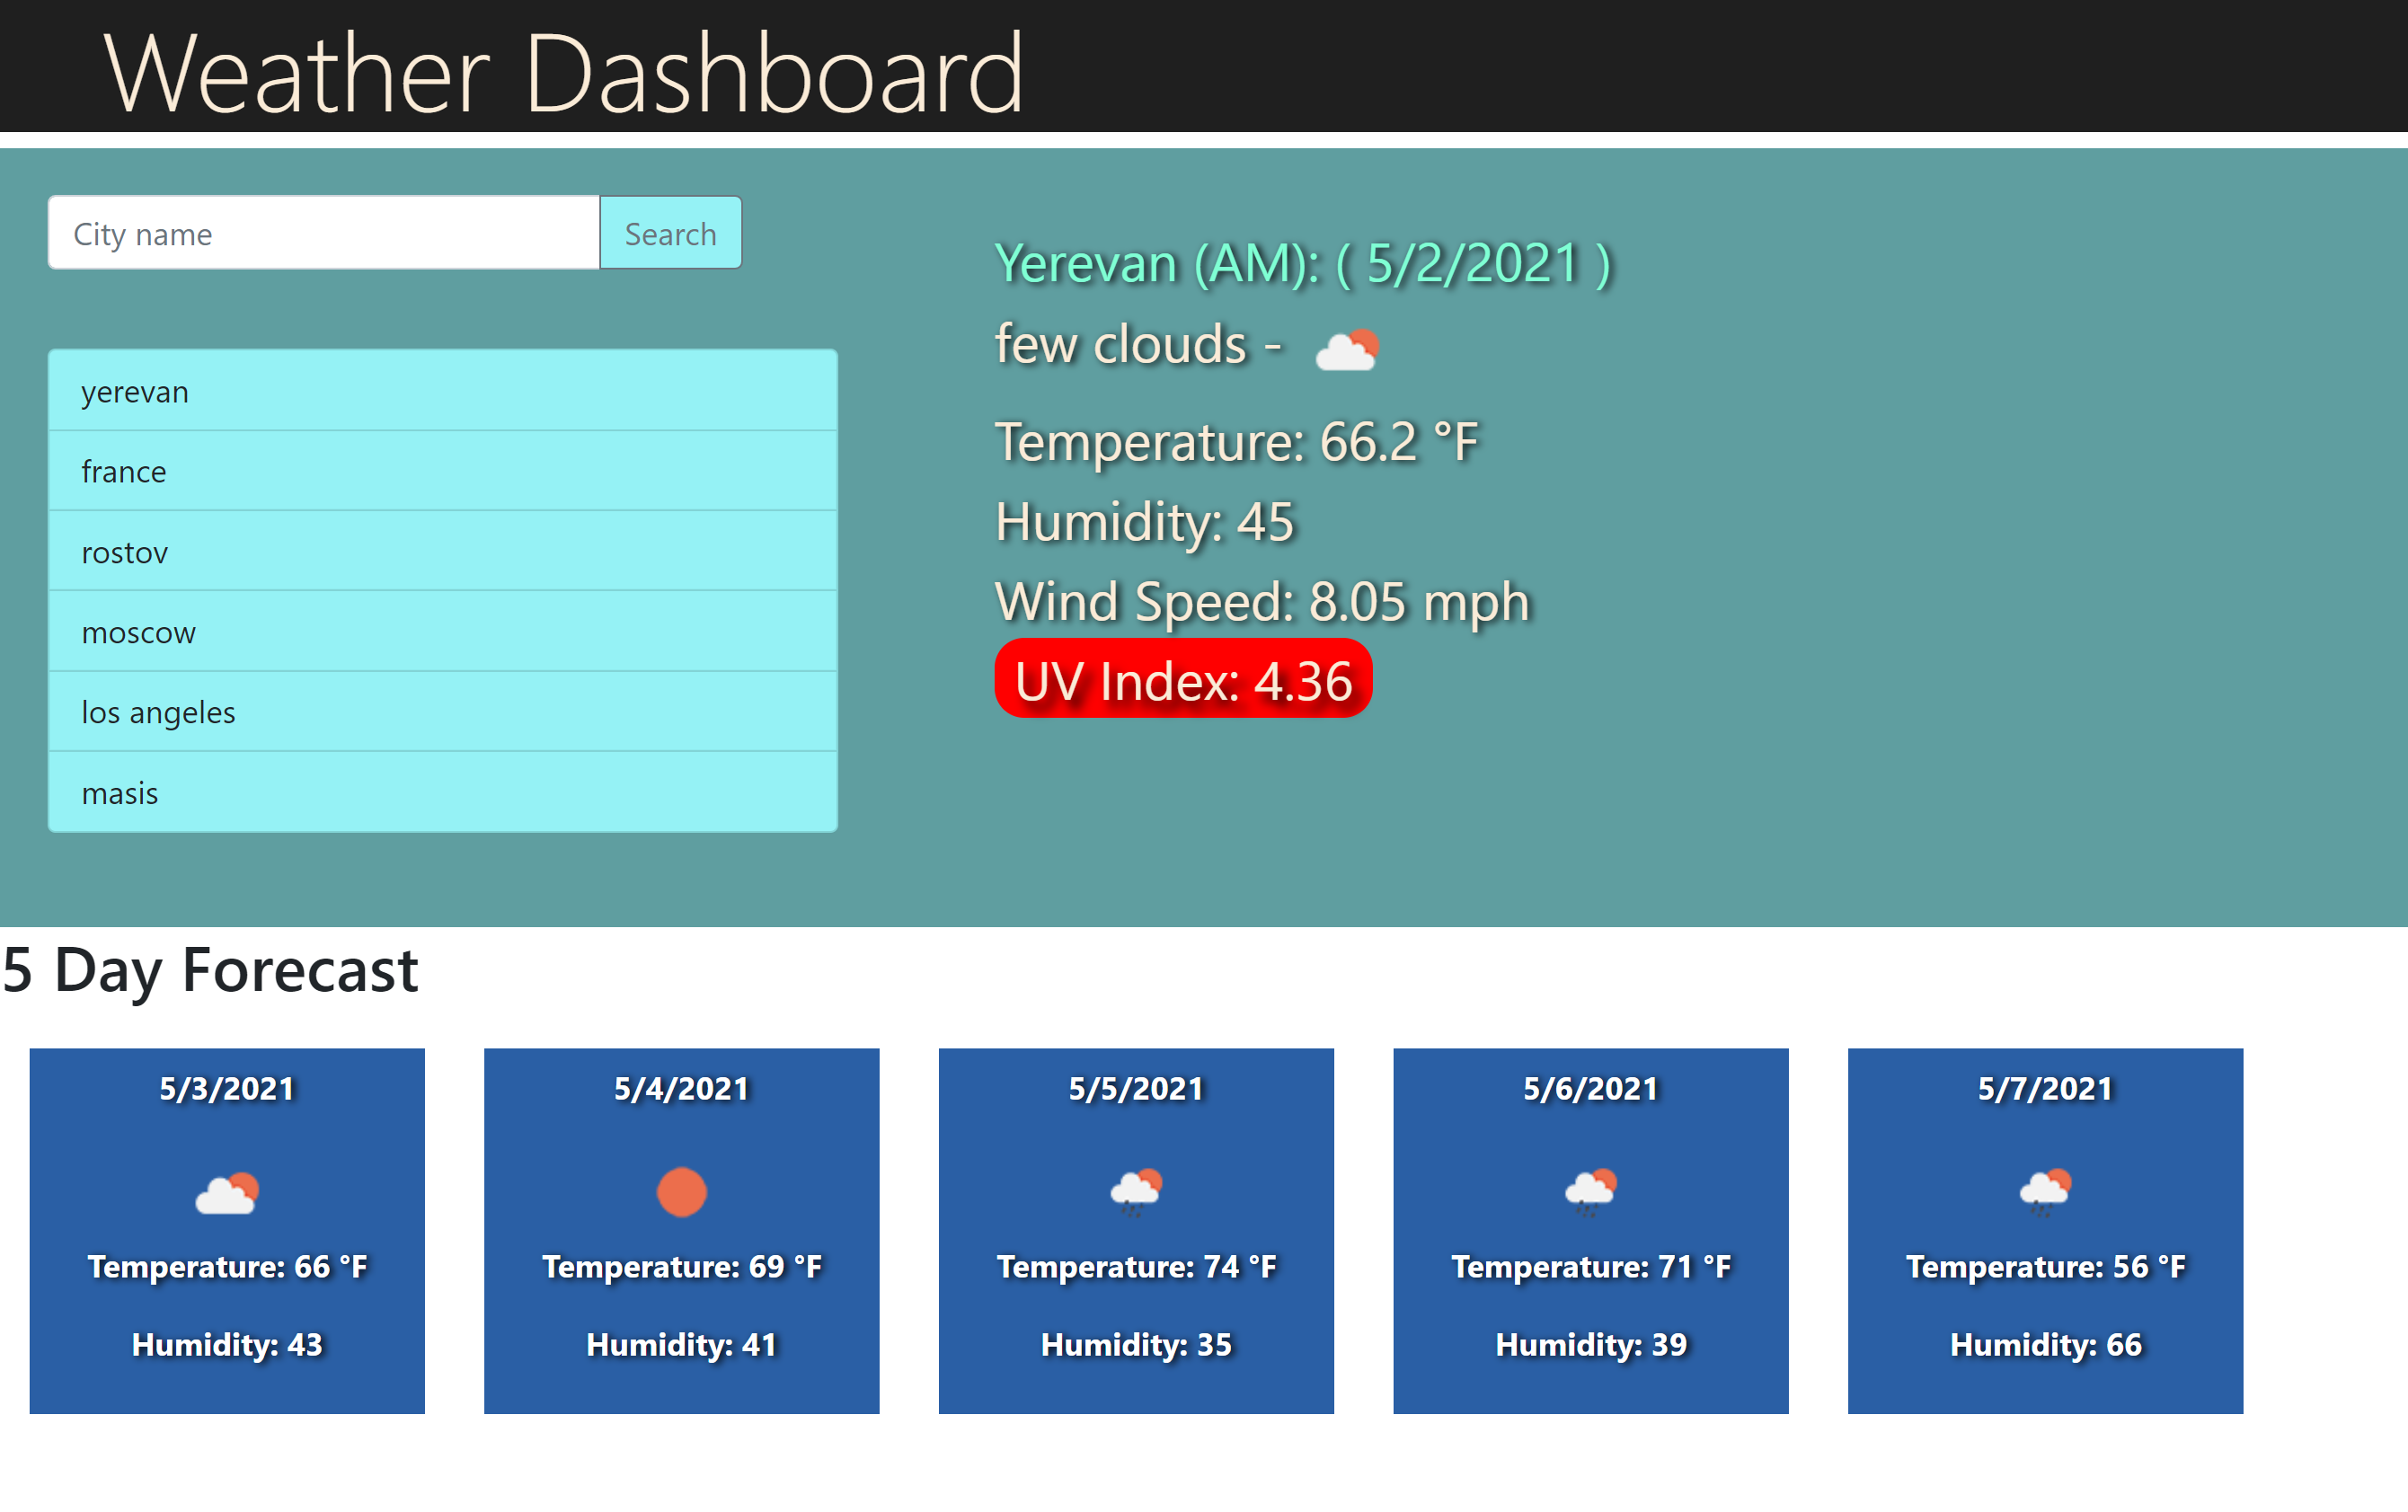Click the rain icon on 5/6/2021 card
Viewport: 2408px width, 1512px height.
(x=1590, y=1190)
